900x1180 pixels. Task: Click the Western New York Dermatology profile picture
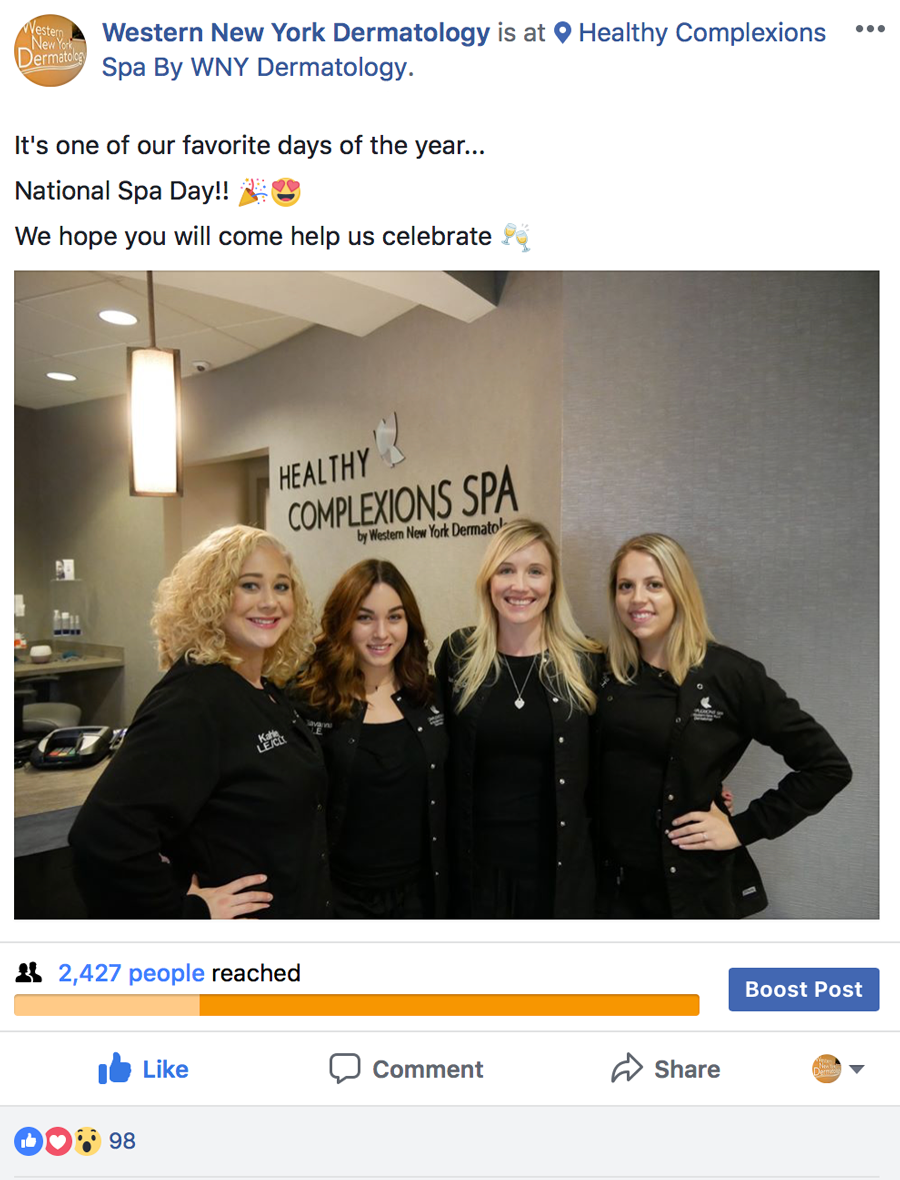pos(50,50)
